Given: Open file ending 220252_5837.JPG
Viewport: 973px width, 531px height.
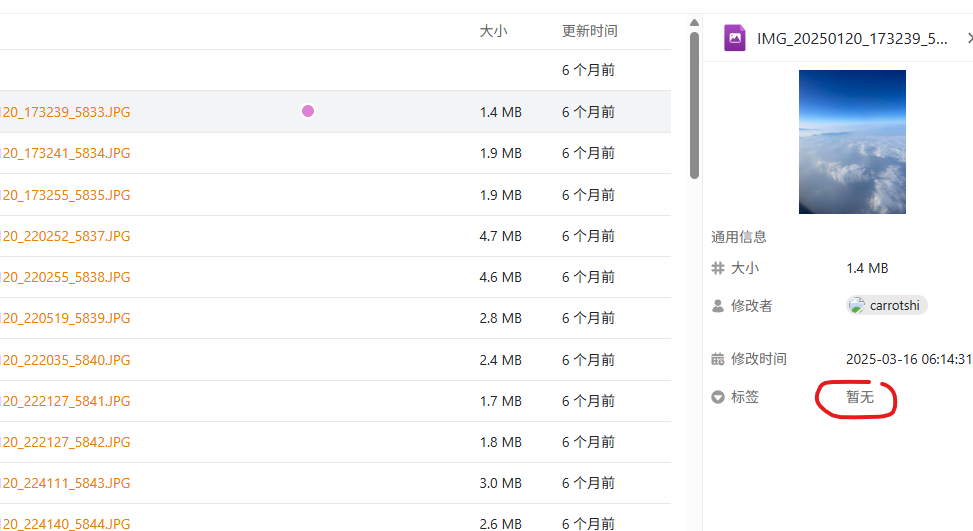Looking at the screenshot, I should (65, 236).
